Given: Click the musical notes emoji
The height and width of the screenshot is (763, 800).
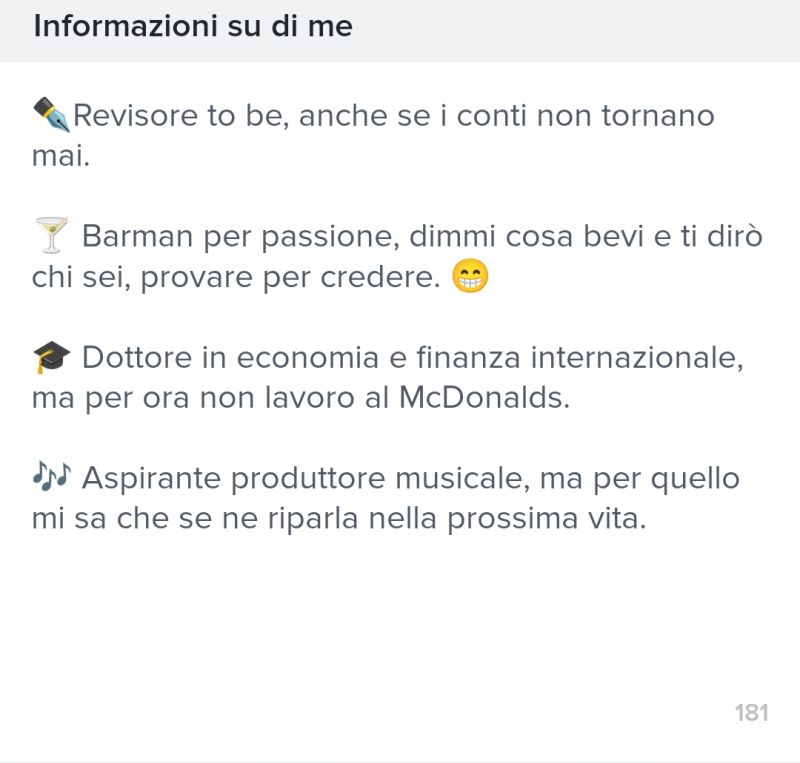Looking at the screenshot, I should [51, 478].
